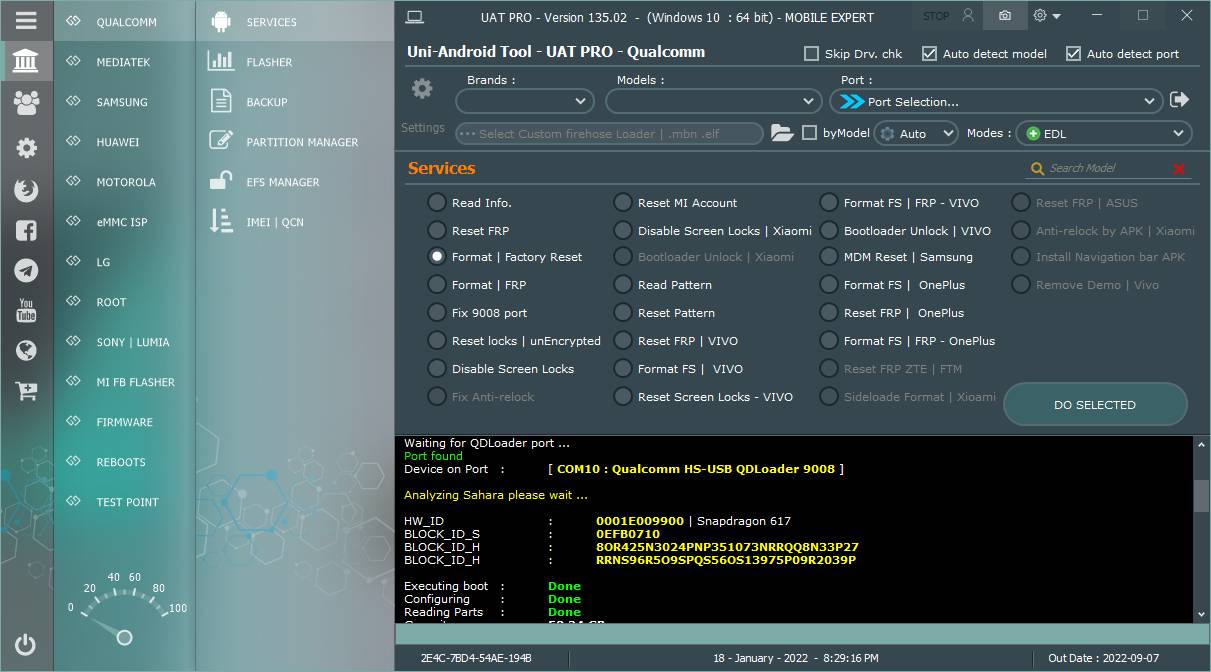
Task: Open the Firefox browser icon
Action: click(x=26, y=190)
